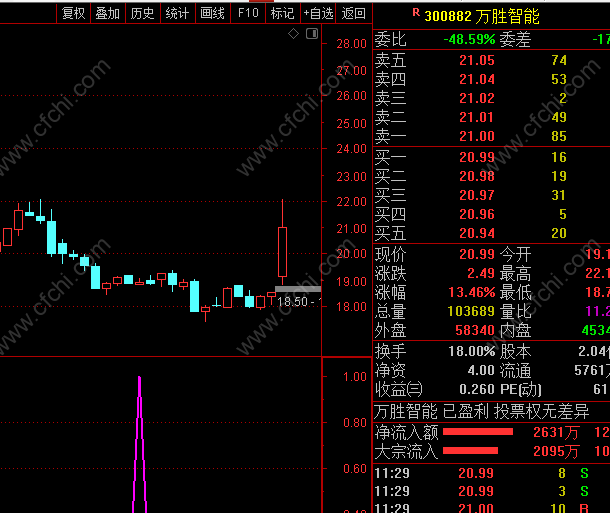
Task: Click the 复权 toolbar button
Action: (74, 14)
